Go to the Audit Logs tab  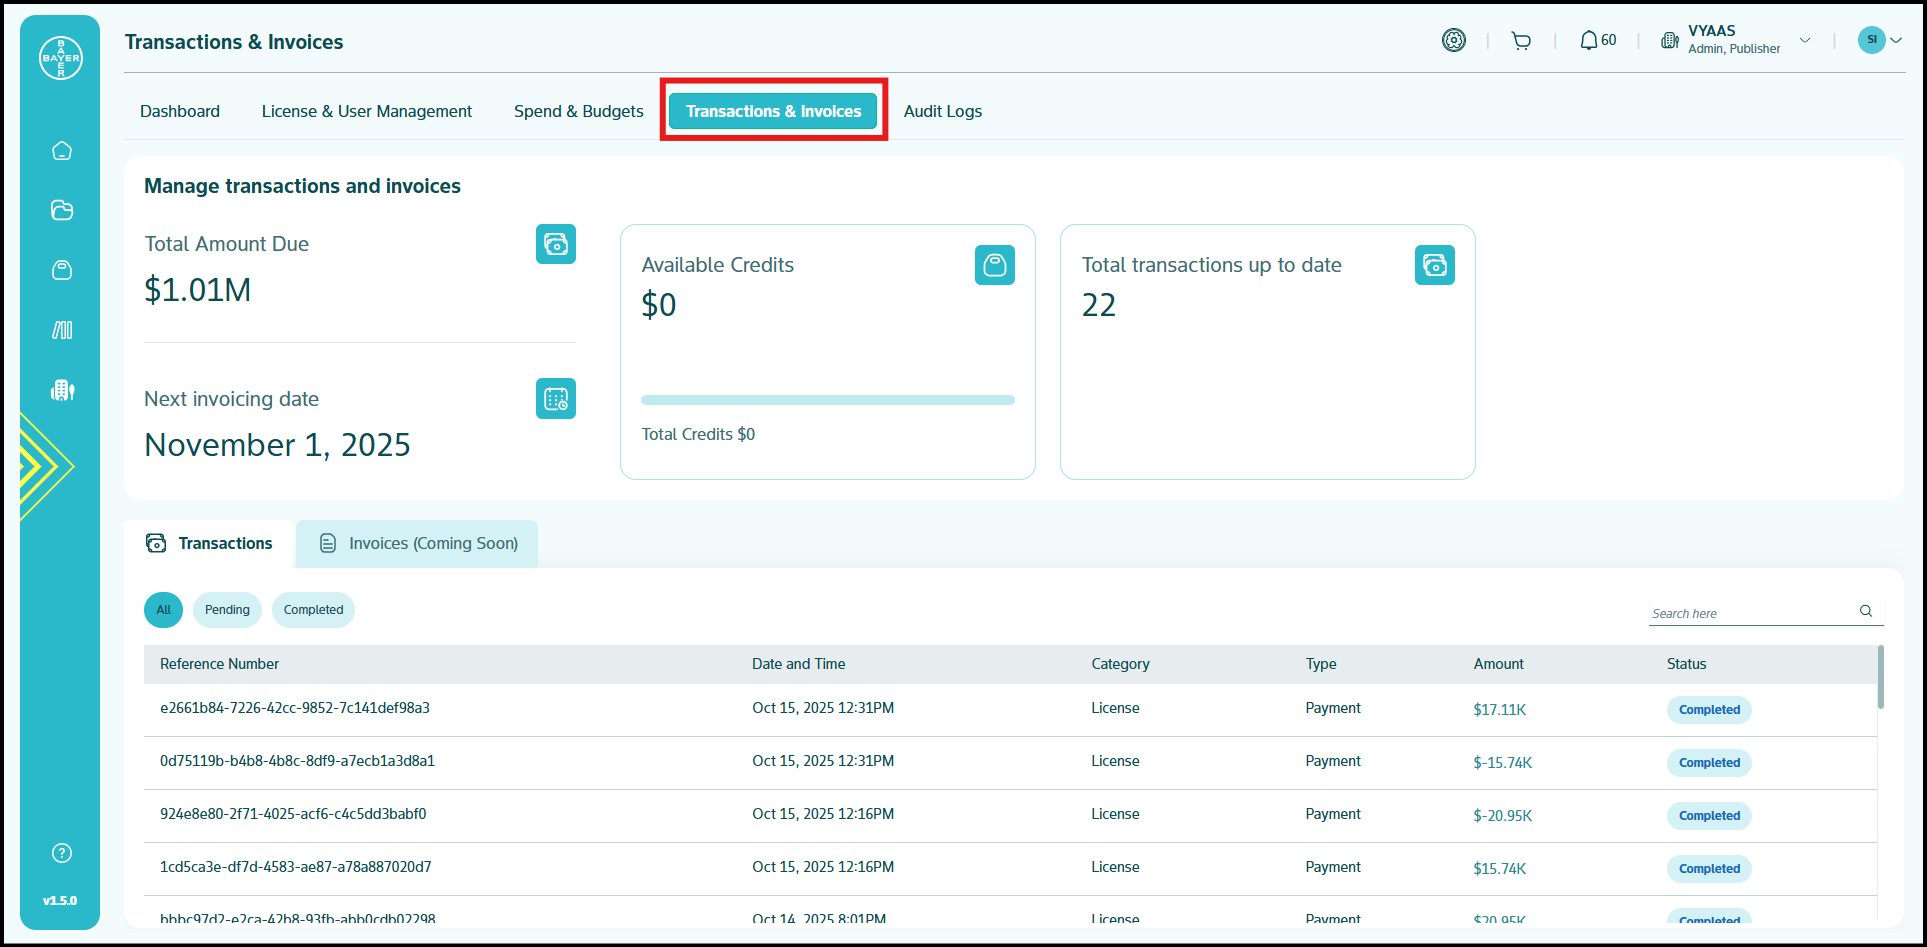tap(942, 111)
